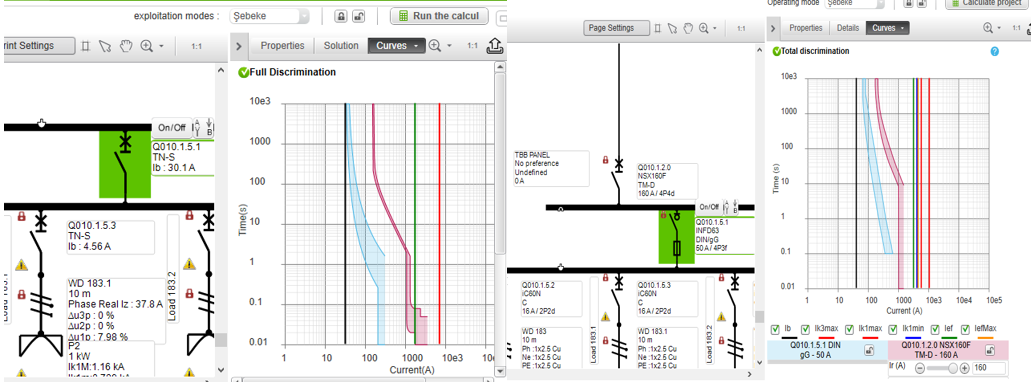Click the lock icon beside exploitation modes
Screen dimensions: 1034x382
[x=342, y=16]
